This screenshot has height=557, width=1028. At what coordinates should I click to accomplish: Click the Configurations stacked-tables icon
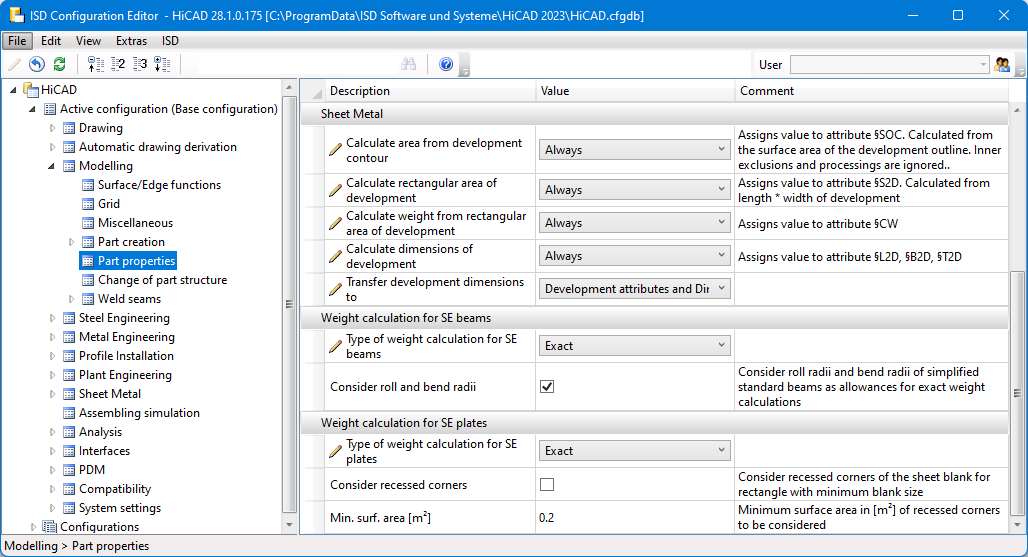pos(49,526)
